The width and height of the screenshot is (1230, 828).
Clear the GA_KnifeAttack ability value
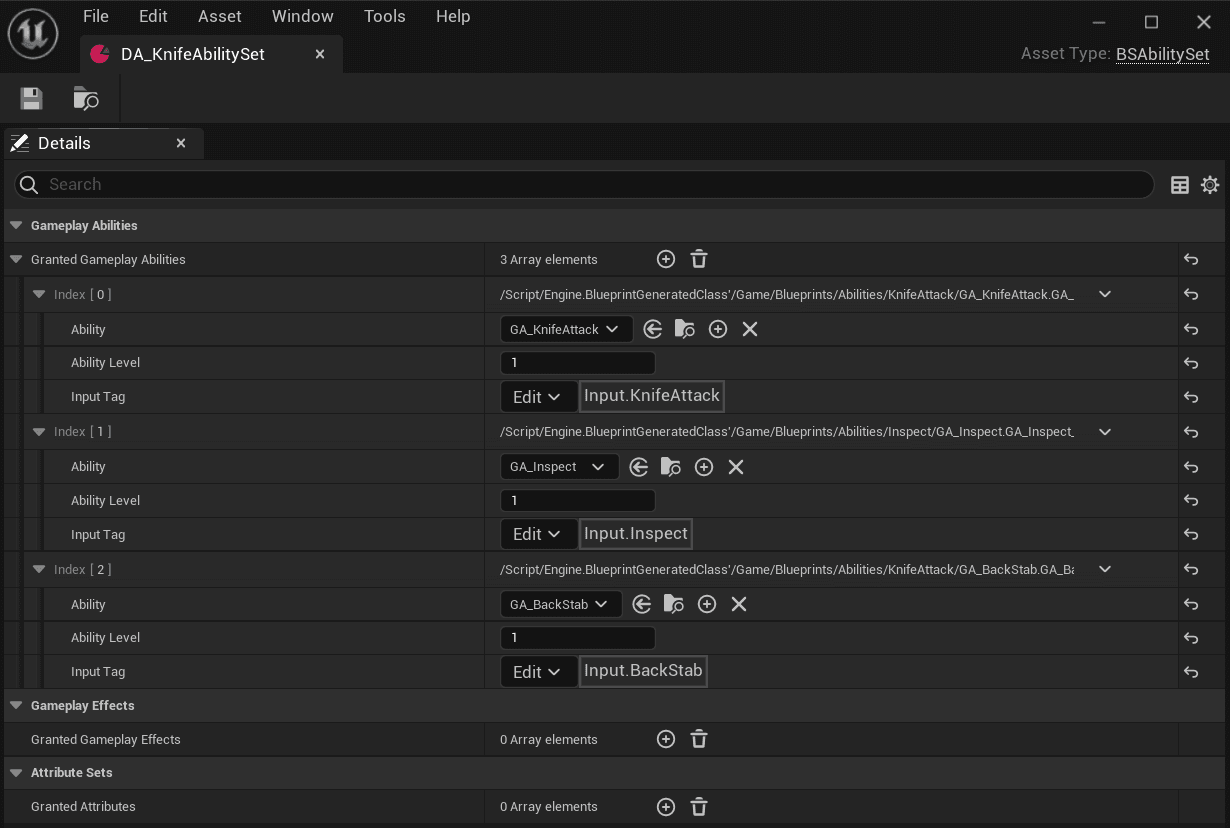(750, 329)
